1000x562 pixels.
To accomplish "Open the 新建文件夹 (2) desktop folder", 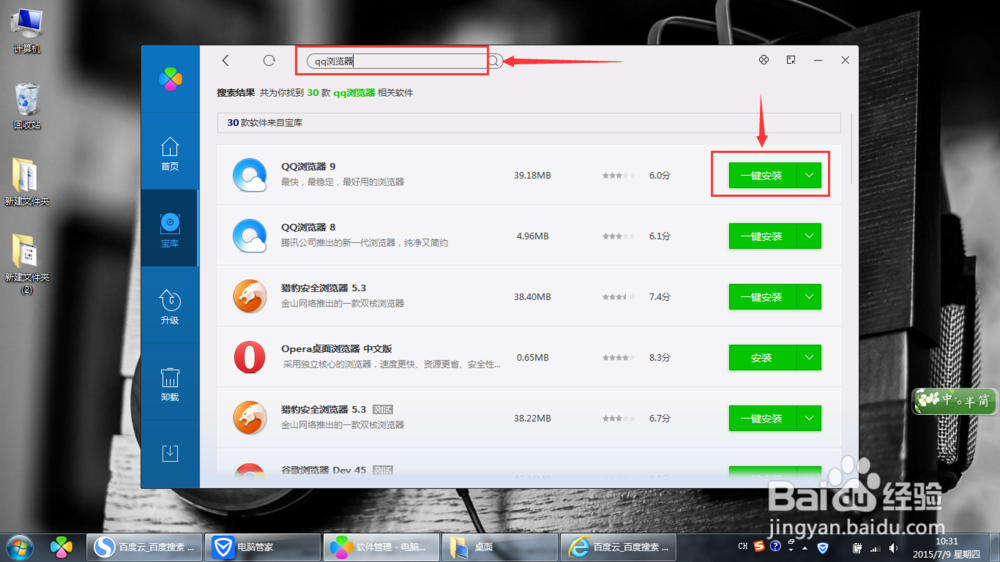I will click(26, 264).
